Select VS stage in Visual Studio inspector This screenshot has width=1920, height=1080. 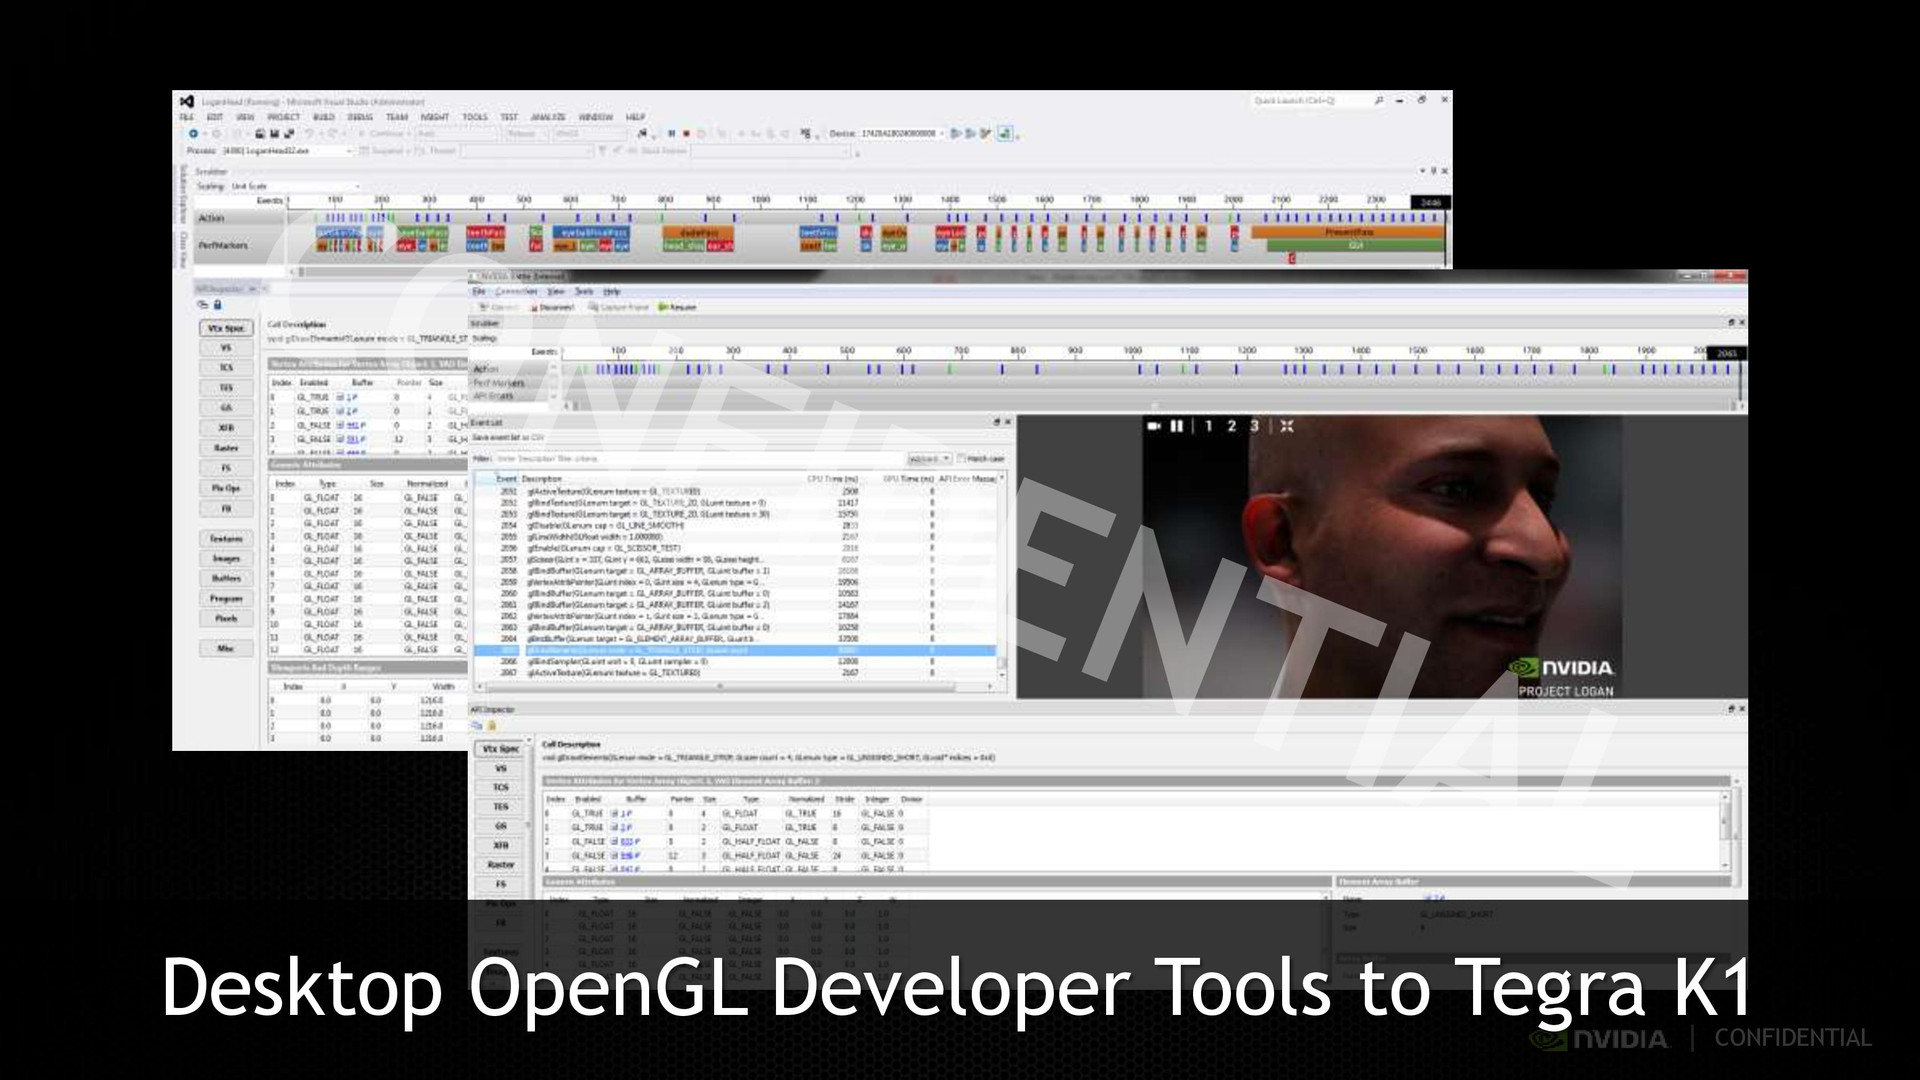(x=226, y=348)
